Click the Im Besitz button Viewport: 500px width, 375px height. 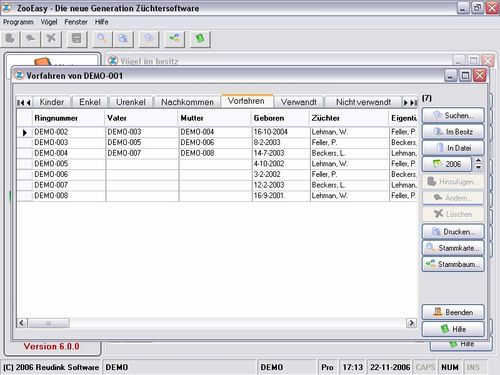pos(453,132)
